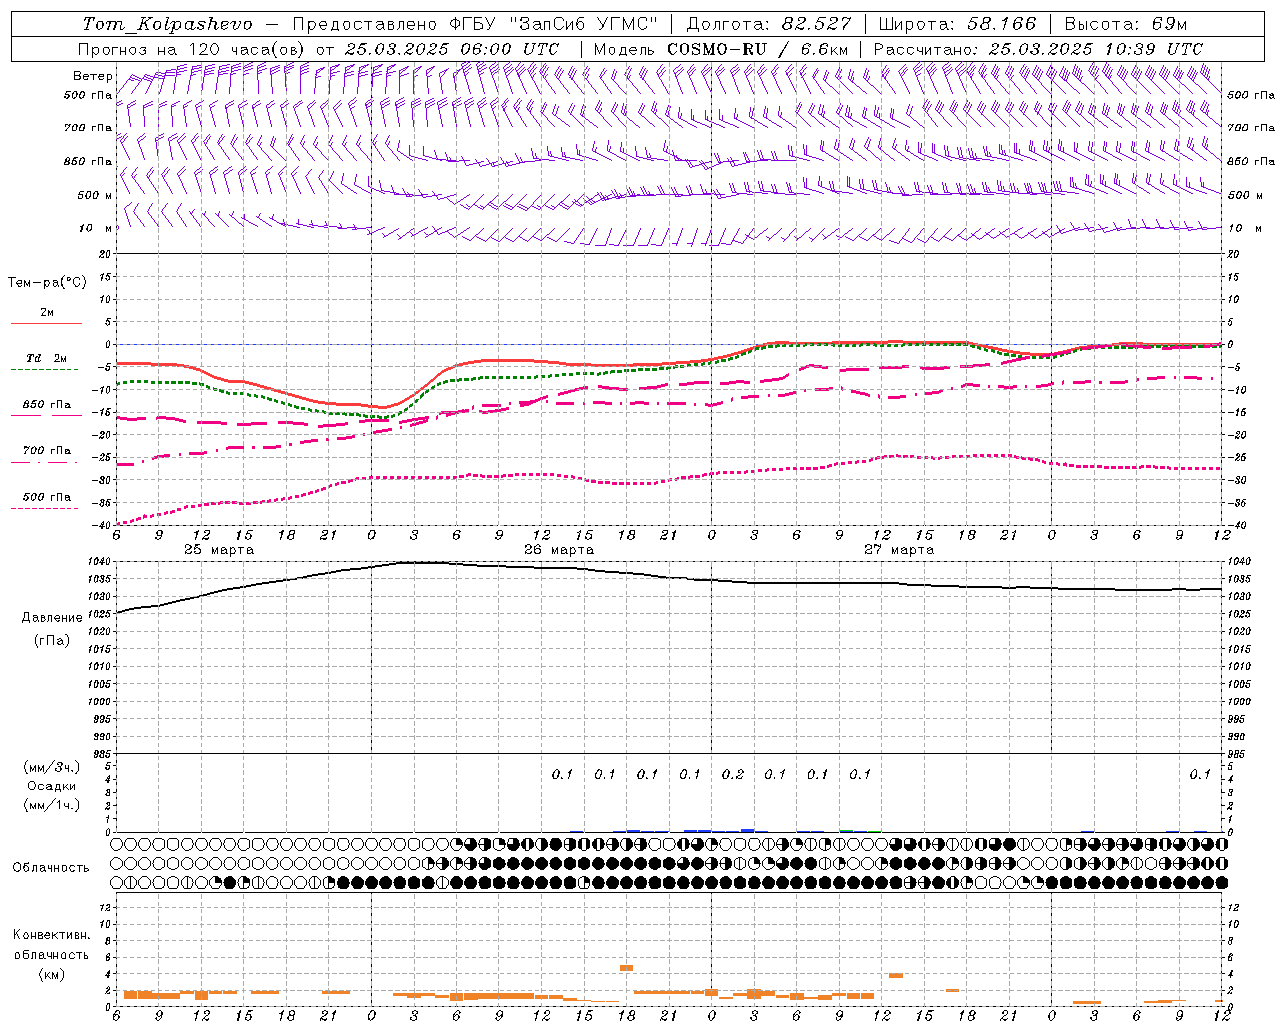This screenshot has width=1280, height=1024.
Task: Click the 1040 pressure axis label on the left
Action: pyautogui.click(x=101, y=562)
